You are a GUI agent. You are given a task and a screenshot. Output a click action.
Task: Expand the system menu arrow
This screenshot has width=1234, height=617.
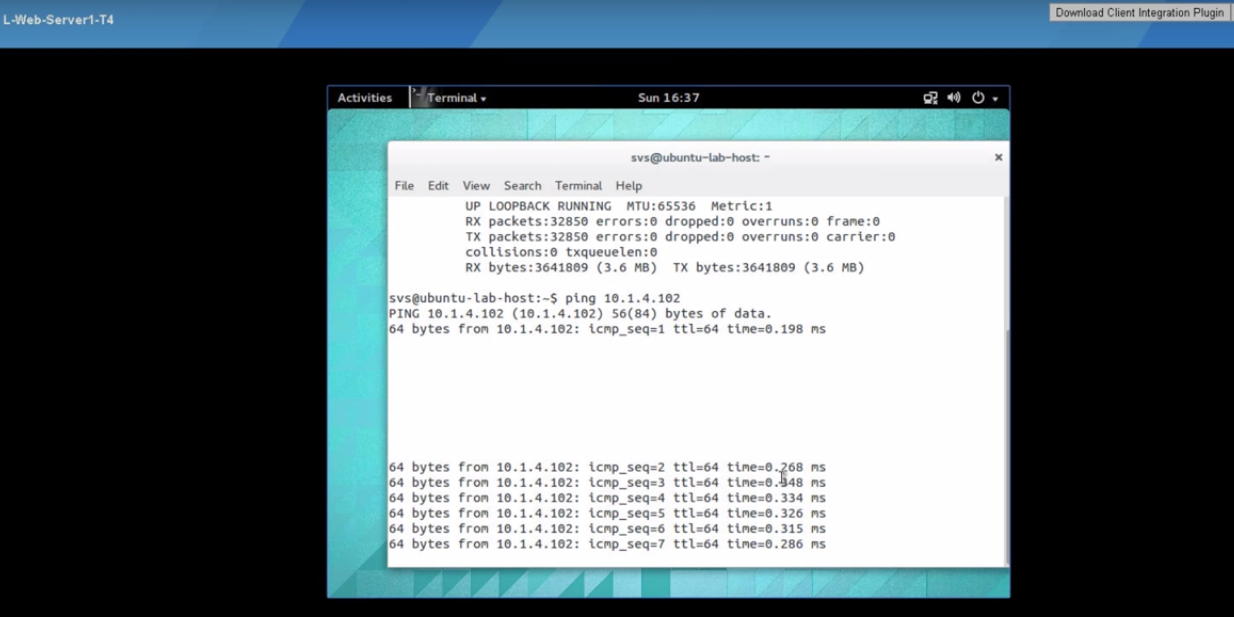[995, 99]
